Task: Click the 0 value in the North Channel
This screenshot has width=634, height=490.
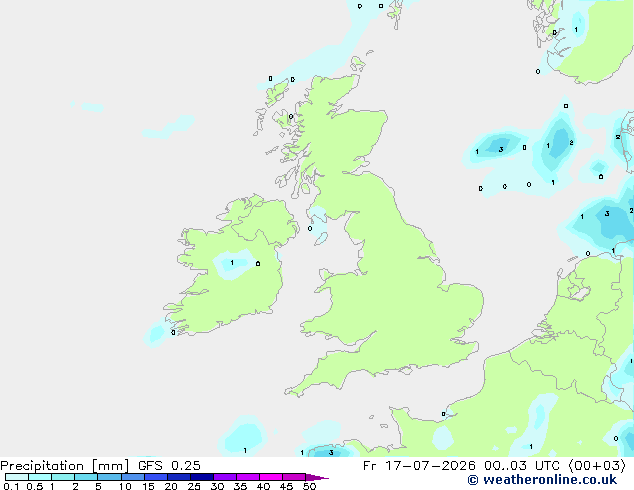Action: [x=310, y=228]
